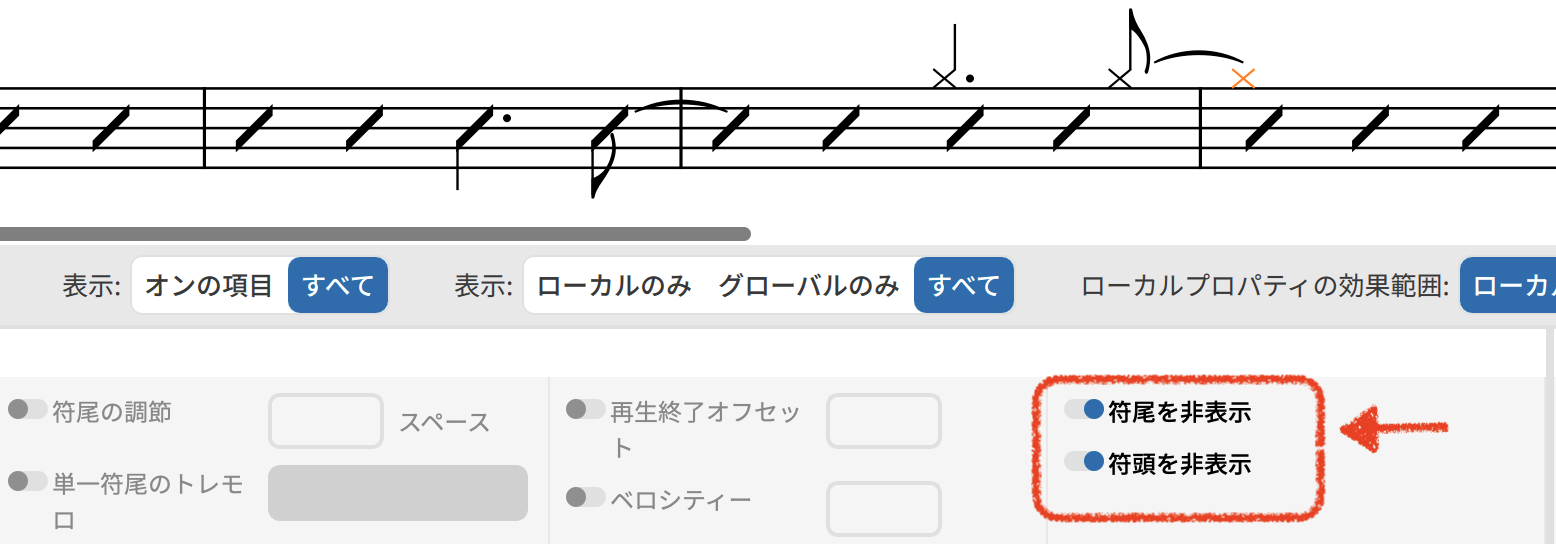The height and width of the screenshot is (544, 1556).
Task: Click すべて beside グローバルのみ
Action: coord(964,286)
